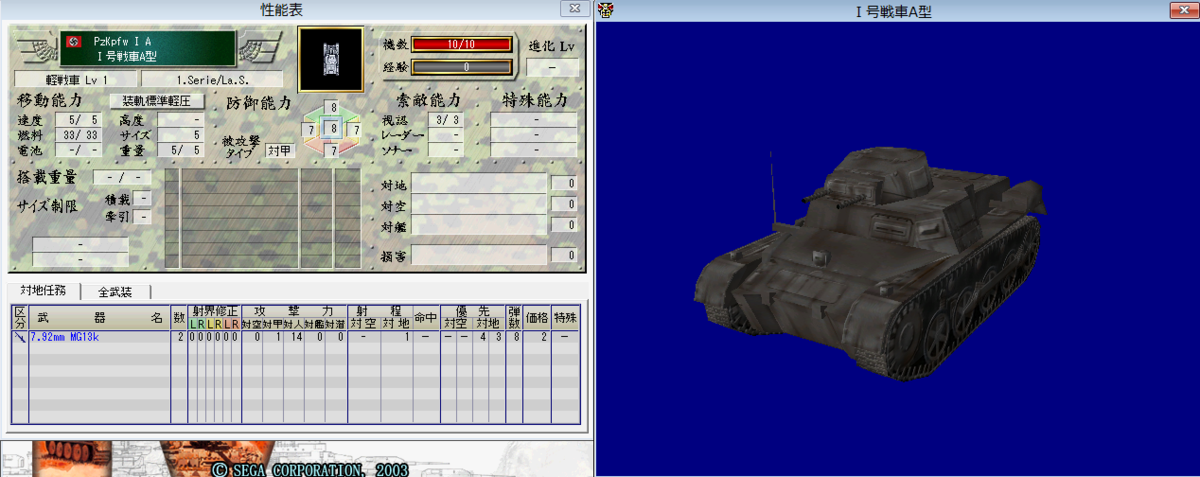Click the German flag icon beside PzKpfw I A
Image resolution: width=1200 pixels, height=477 pixels.
(x=73, y=41)
